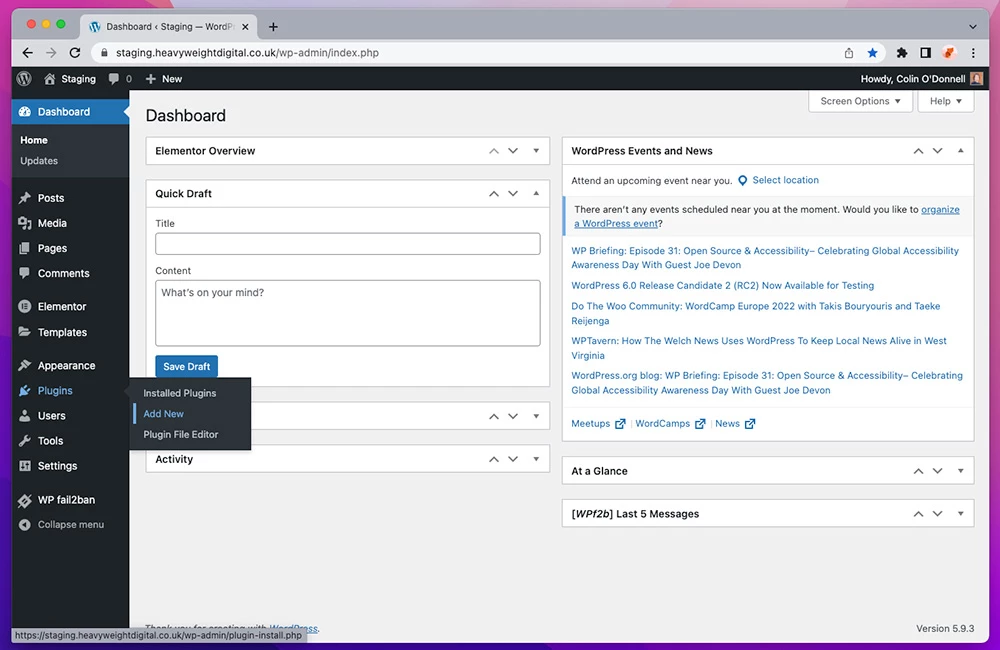The image size is (1000, 650).
Task: Open the Help dropdown tab
Action: (945, 101)
